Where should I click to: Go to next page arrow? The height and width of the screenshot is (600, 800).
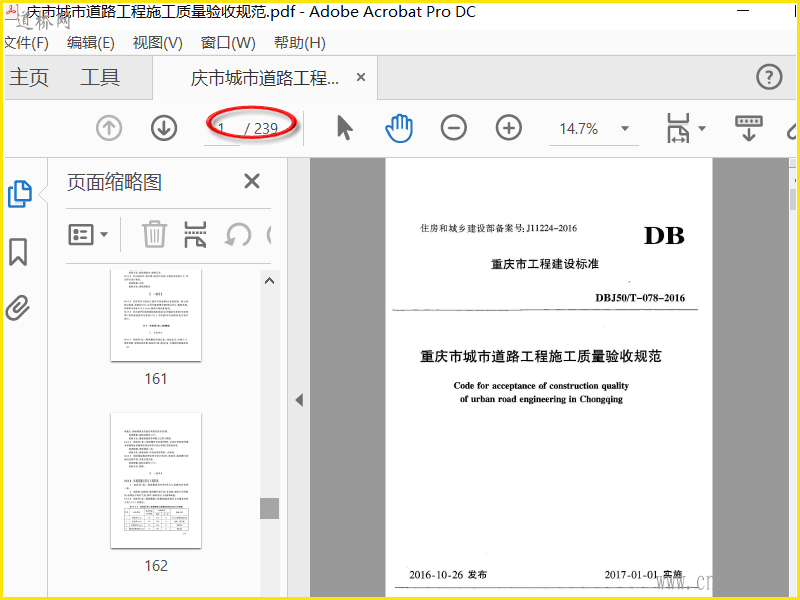click(164, 128)
